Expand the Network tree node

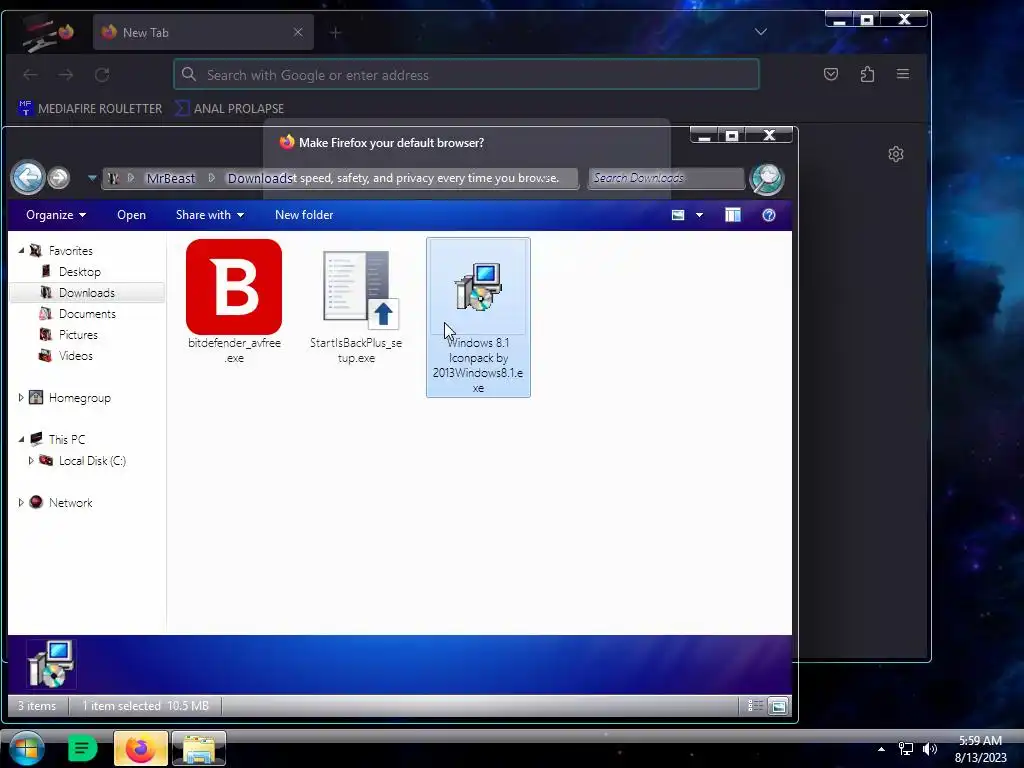point(21,502)
